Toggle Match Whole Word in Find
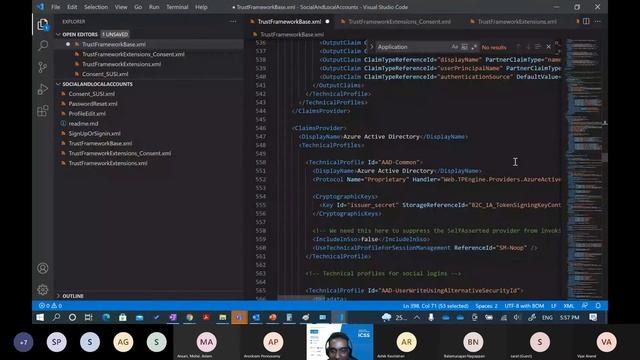The height and width of the screenshot is (360, 640). tap(464, 47)
